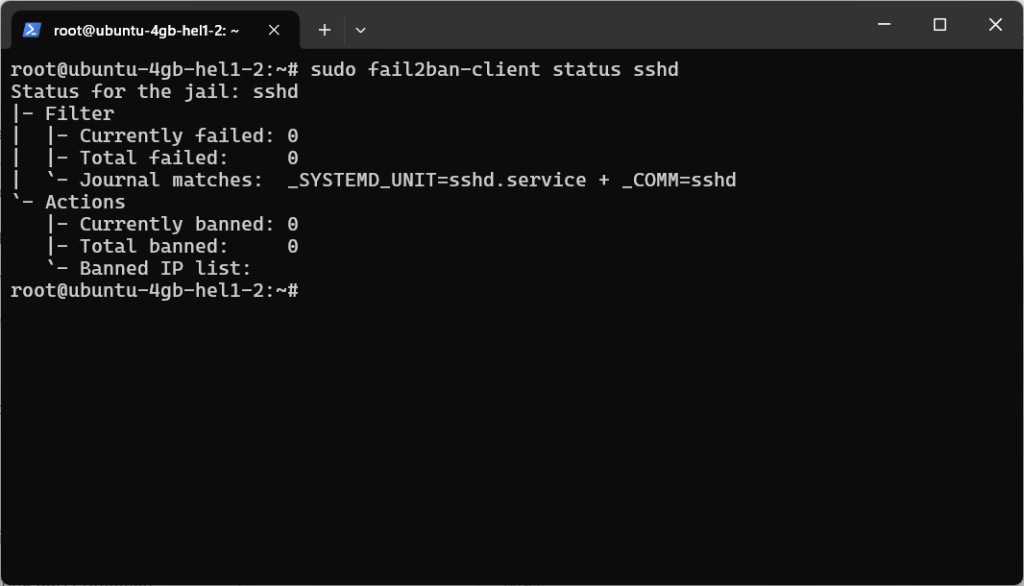
Task: Expand the terminal profiles dropdown chevron
Action: 361,30
